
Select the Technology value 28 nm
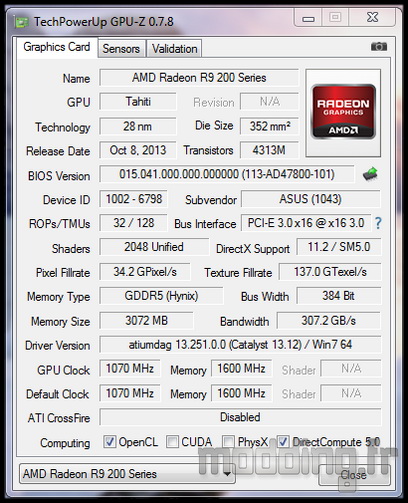point(138,126)
